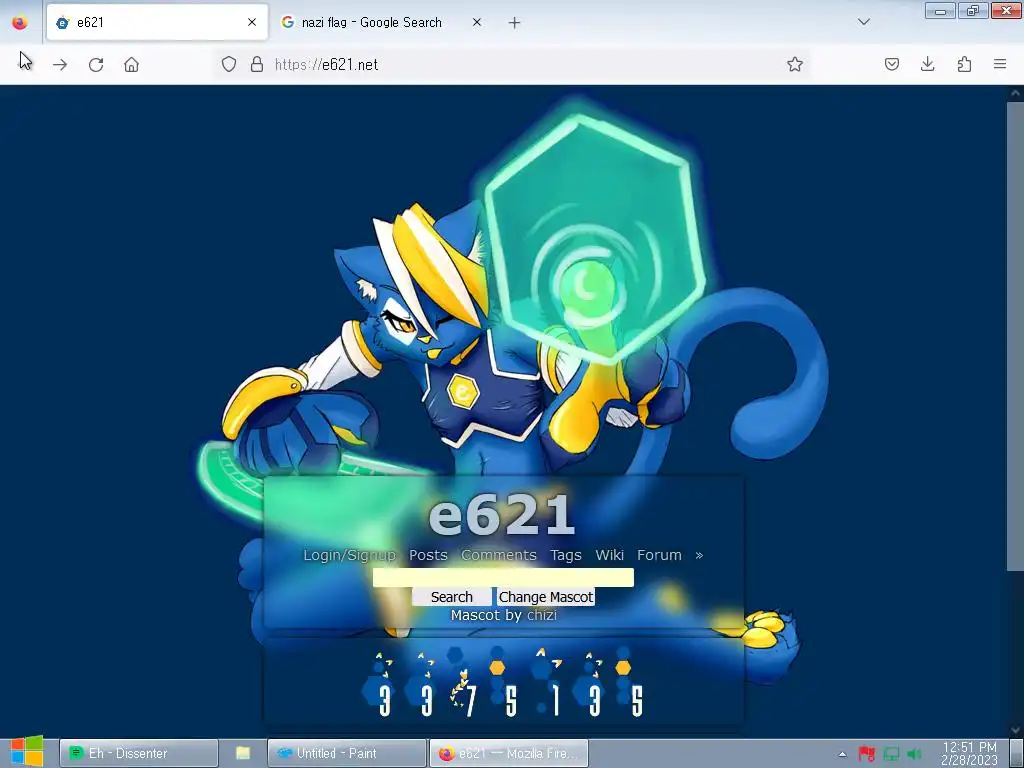Viewport: 1024px width, 768px height.
Task: Click the show desktop strip
Action: tap(1016, 753)
